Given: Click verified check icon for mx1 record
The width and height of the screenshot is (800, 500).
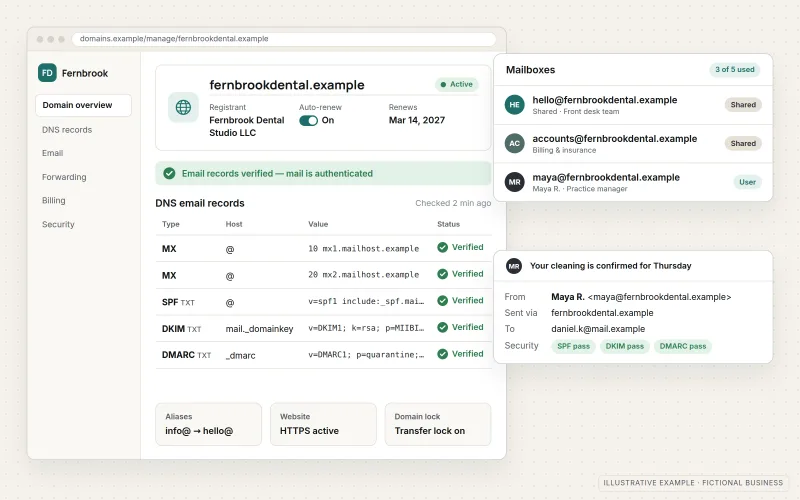Looking at the screenshot, I should 442,247.
